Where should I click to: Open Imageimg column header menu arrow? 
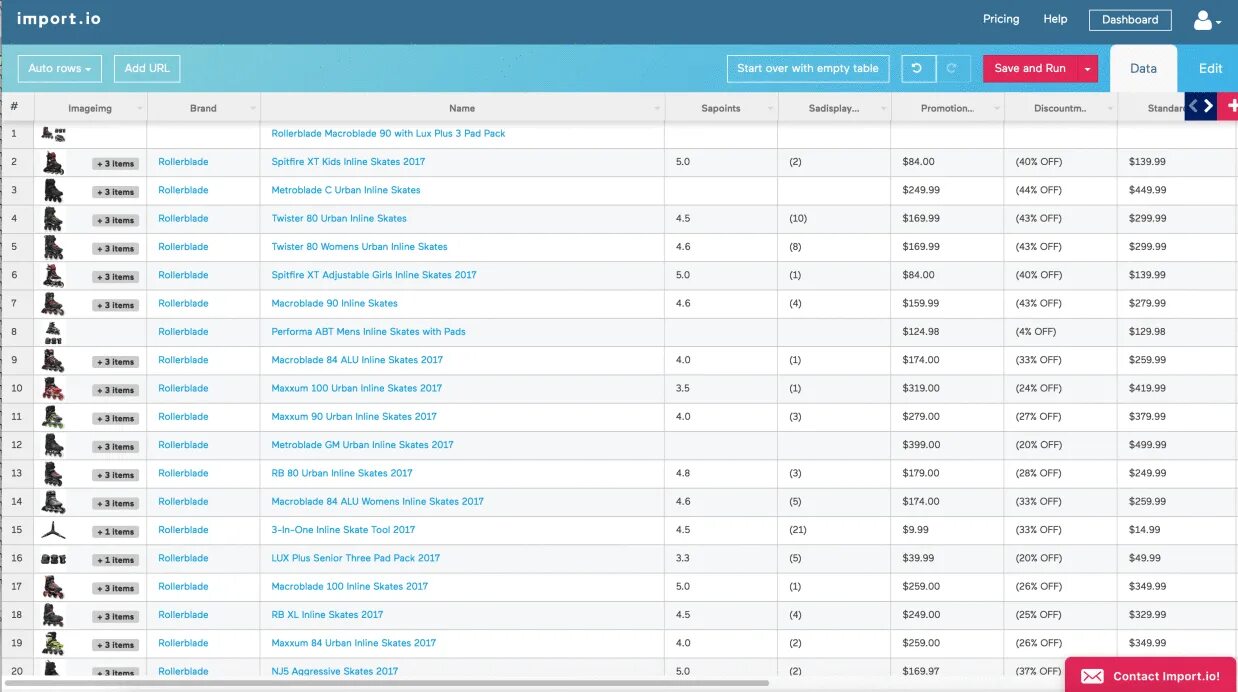coord(139,109)
